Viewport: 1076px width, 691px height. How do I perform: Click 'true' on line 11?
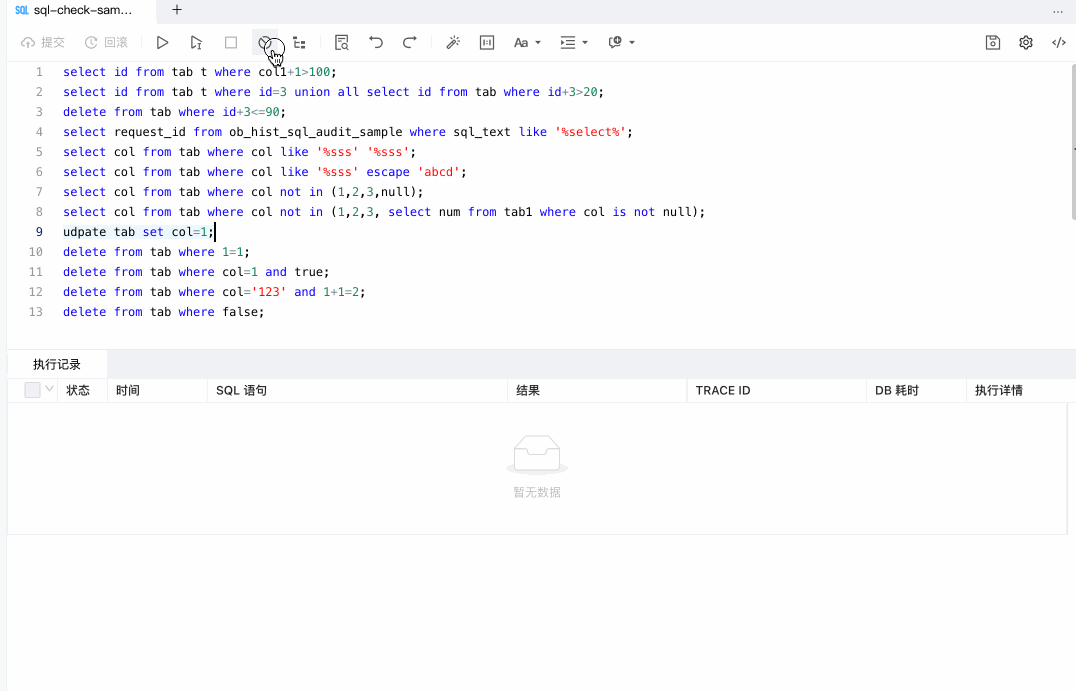309,272
